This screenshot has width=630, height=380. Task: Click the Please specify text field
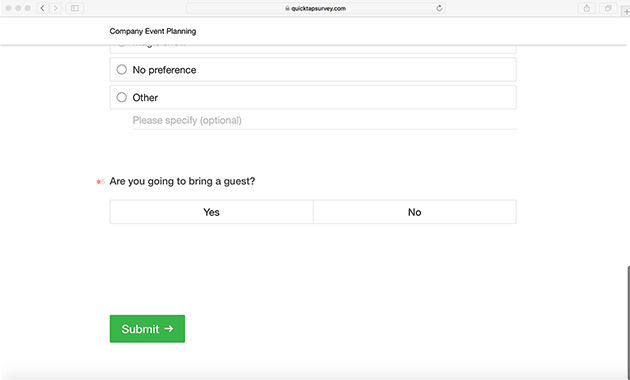coord(324,121)
